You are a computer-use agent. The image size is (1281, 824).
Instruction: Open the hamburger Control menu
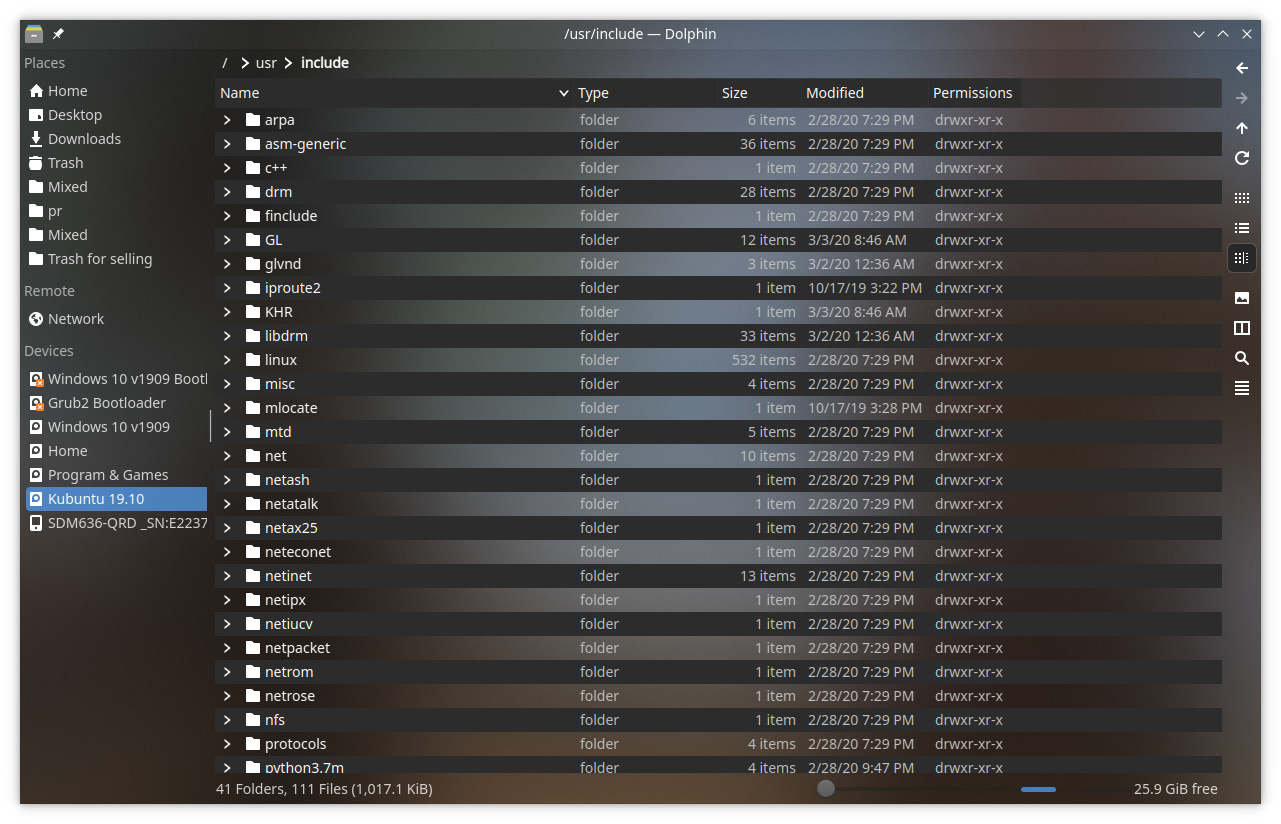coord(1242,388)
